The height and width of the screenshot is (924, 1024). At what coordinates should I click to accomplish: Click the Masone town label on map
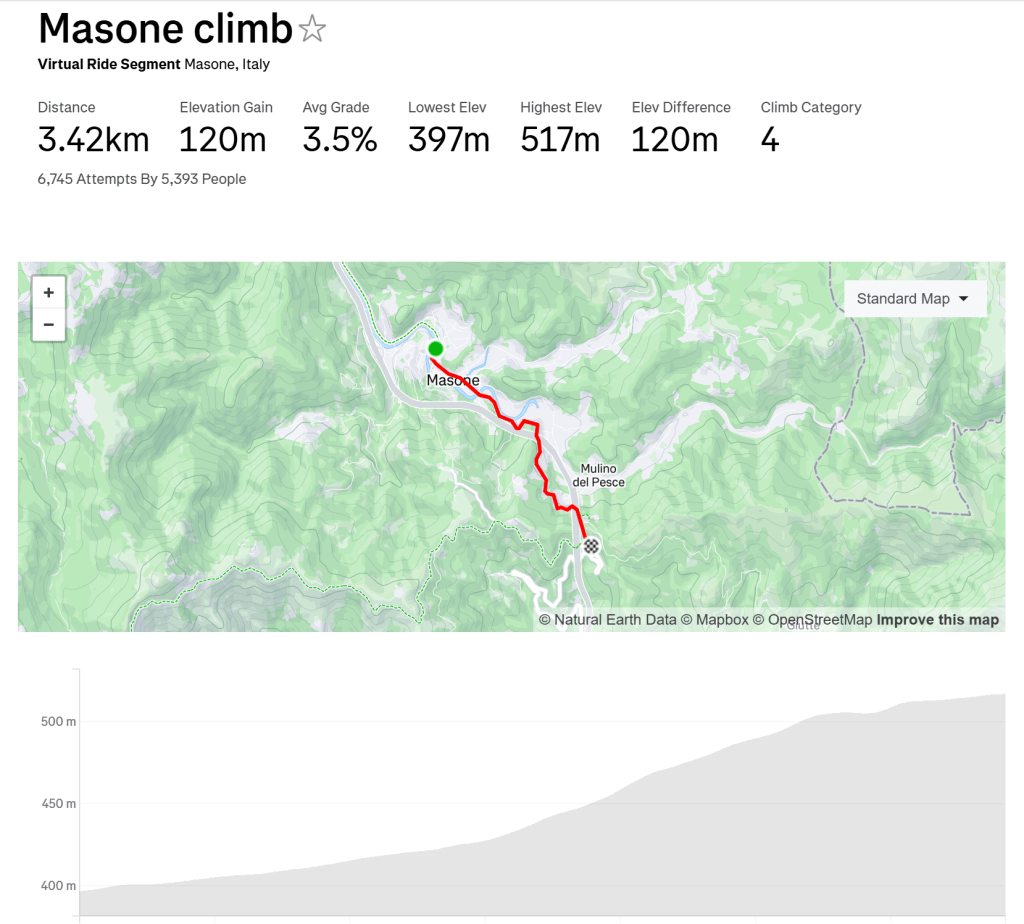pyautogui.click(x=453, y=381)
